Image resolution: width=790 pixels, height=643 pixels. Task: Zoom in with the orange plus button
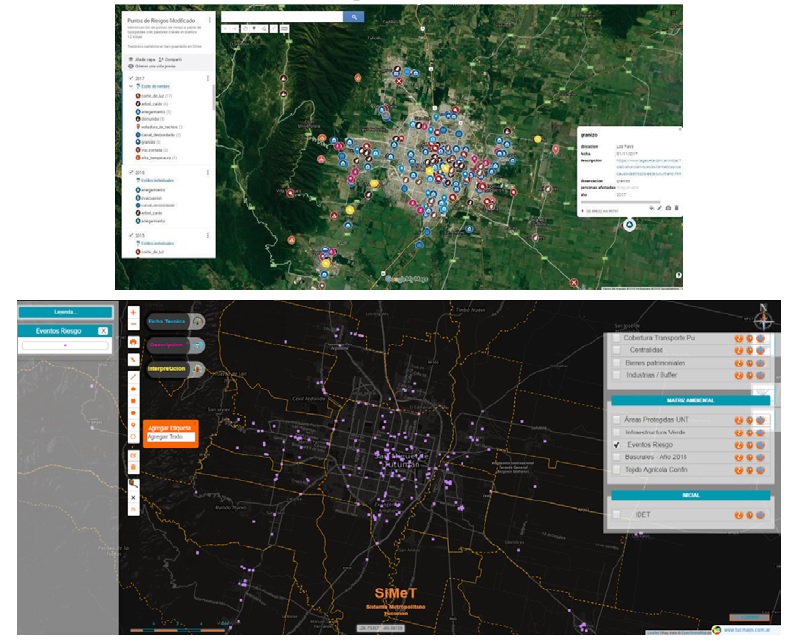[134, 312]
